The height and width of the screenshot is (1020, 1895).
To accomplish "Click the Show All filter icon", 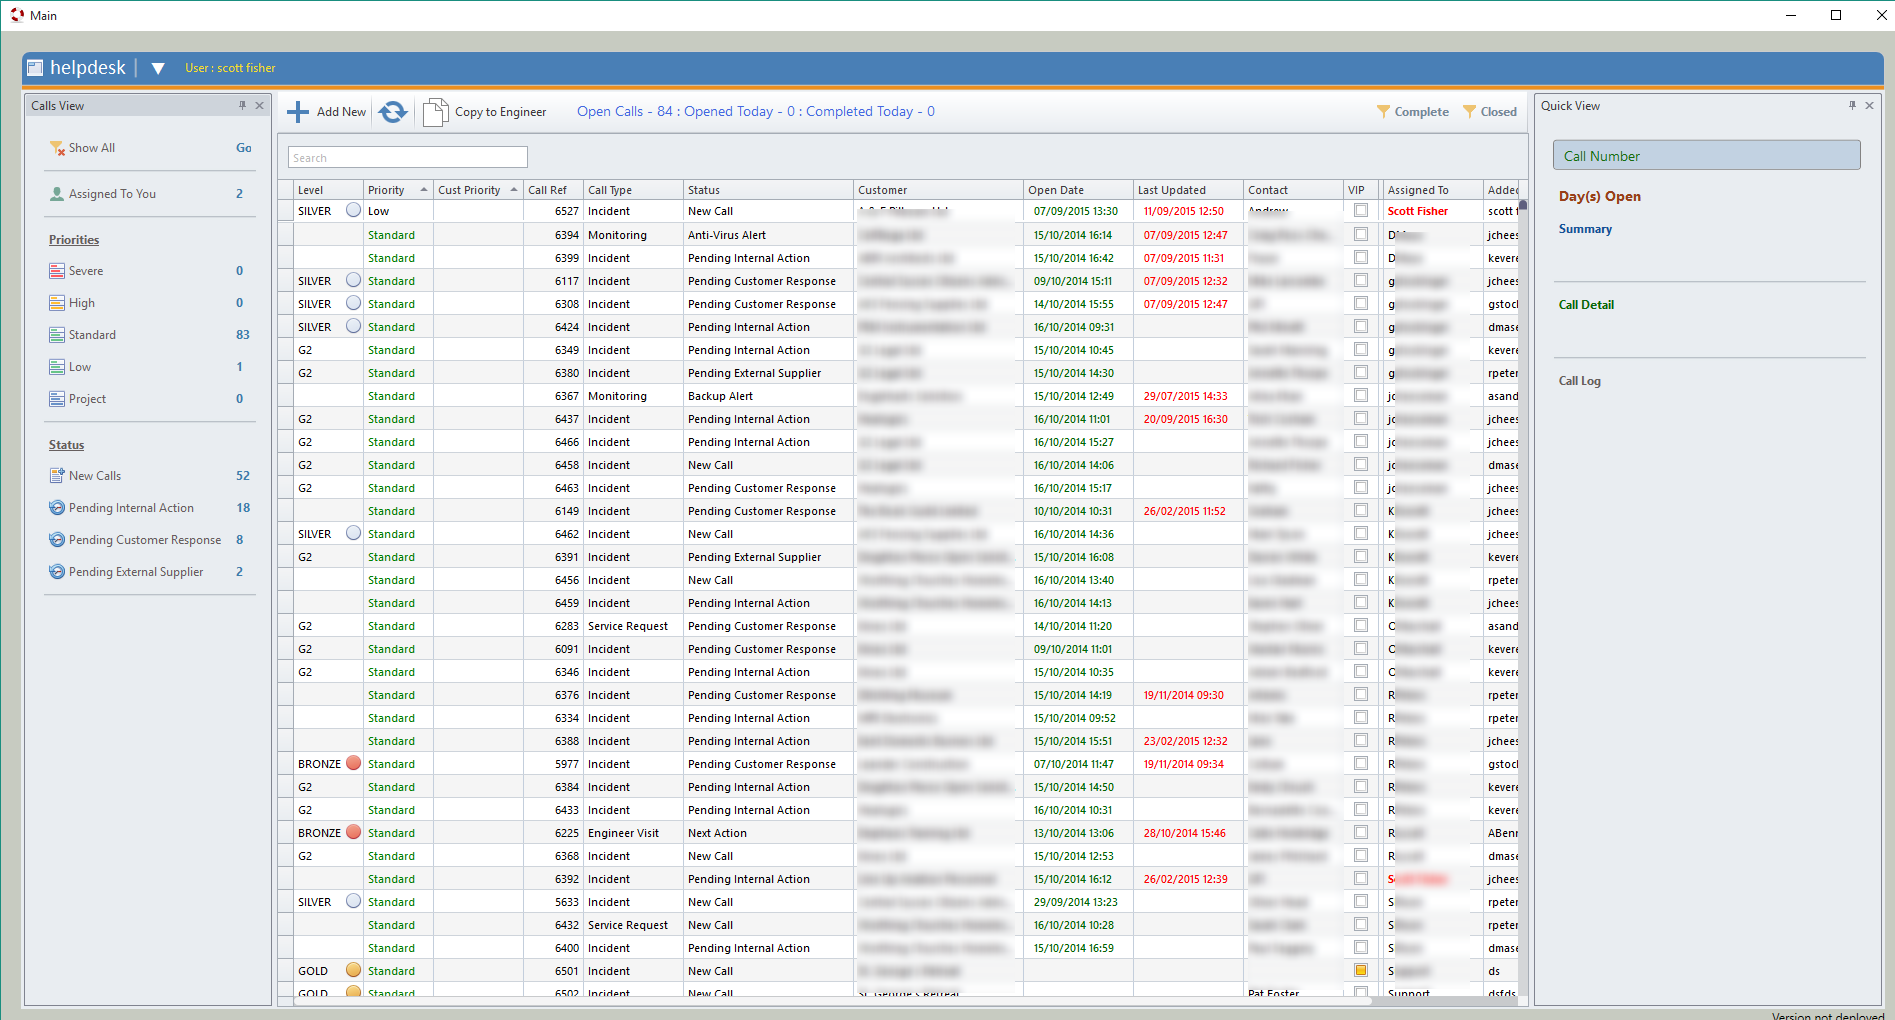I will [x=57, y=148].
